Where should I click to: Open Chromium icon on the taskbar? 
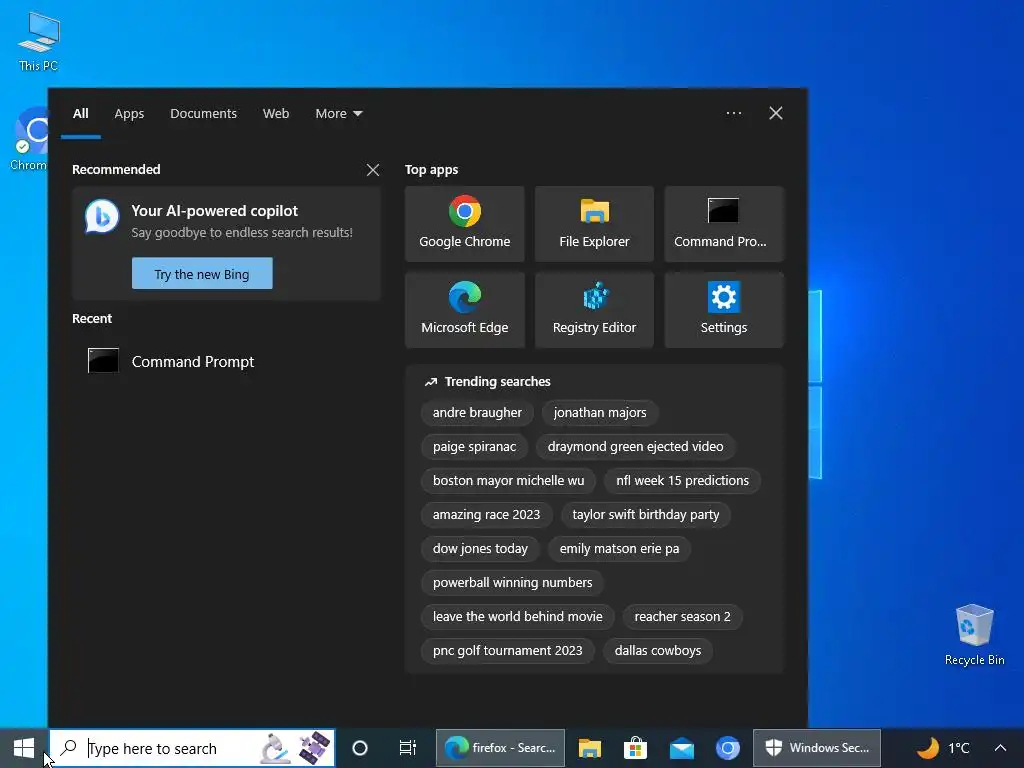click(x=728, y=748)
